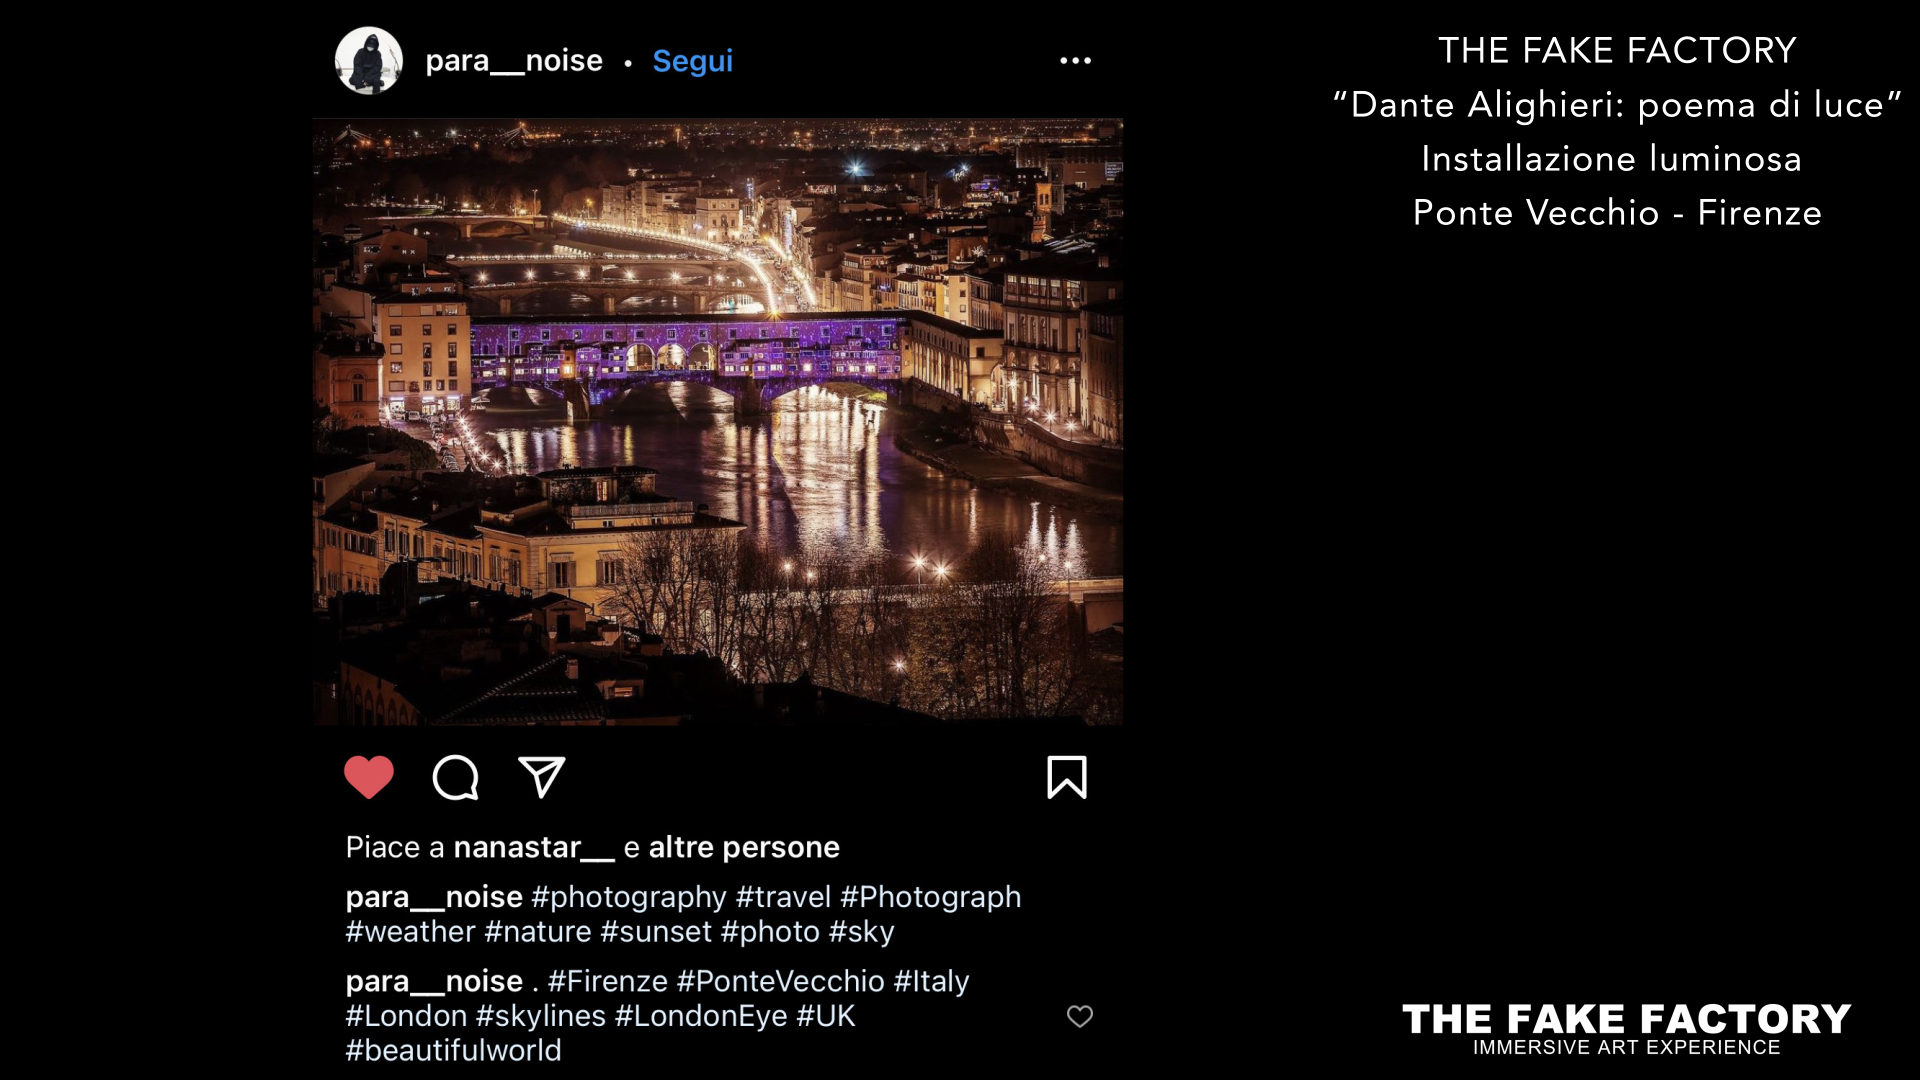View the 'altre persone' likes list
This screenshot has height=1080, width=1920.
(744, 847)
